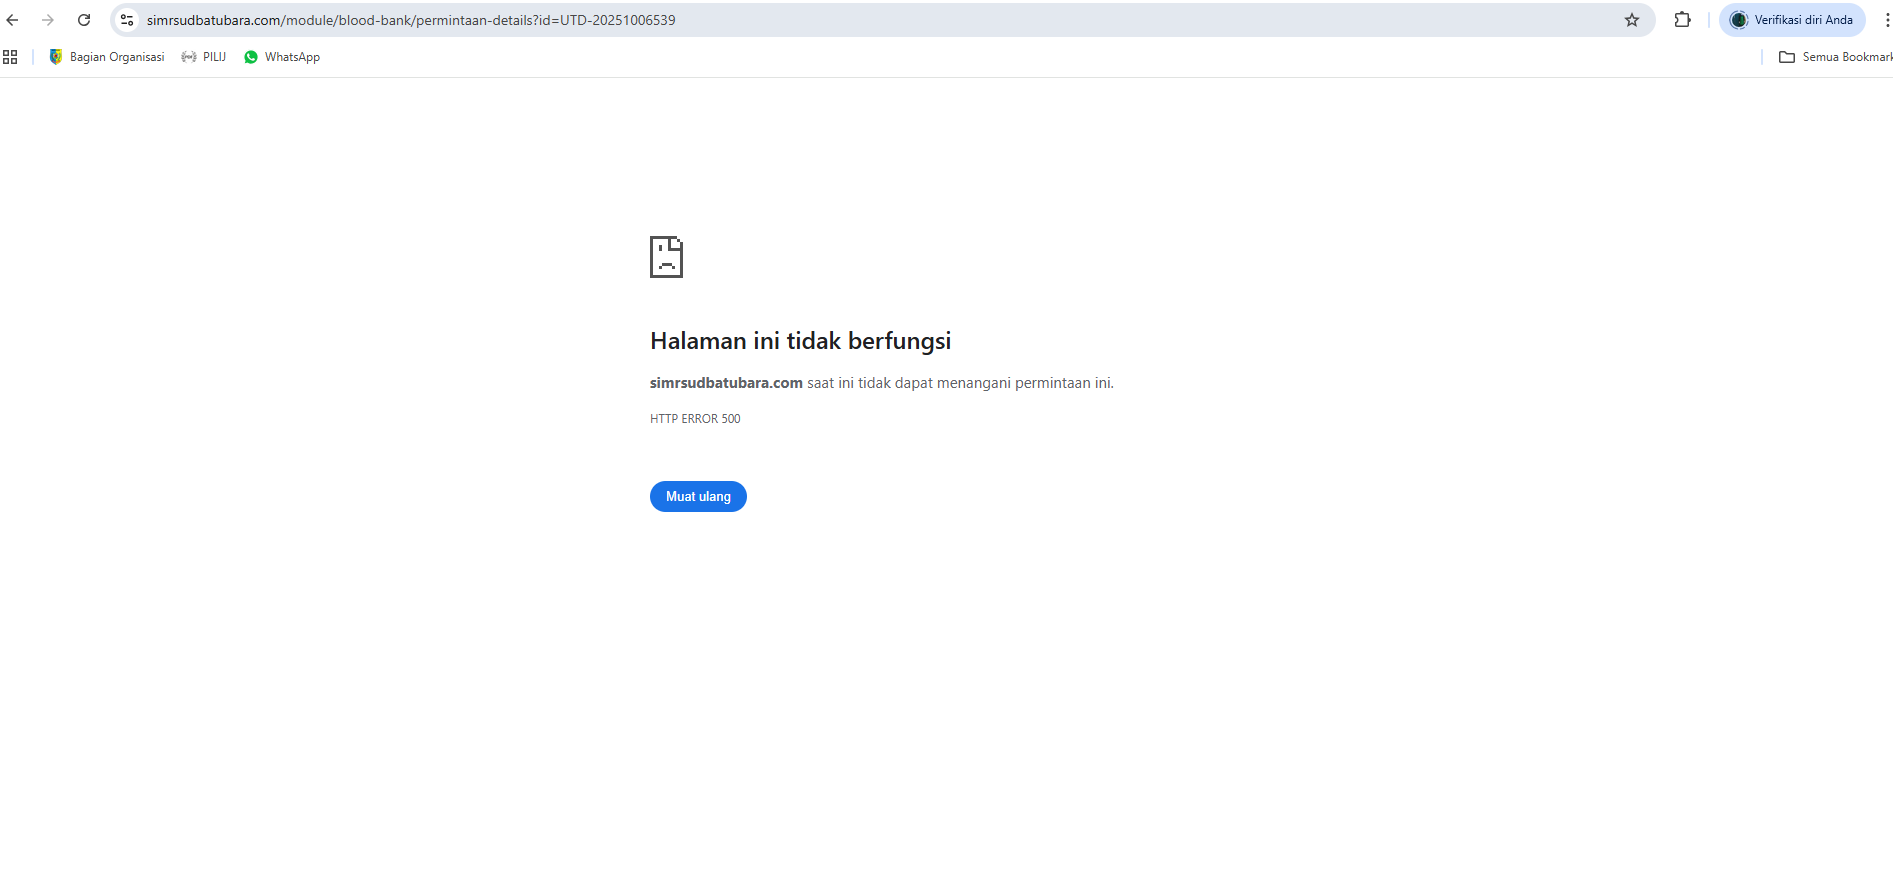Go back to the previous page

[13, 20]
